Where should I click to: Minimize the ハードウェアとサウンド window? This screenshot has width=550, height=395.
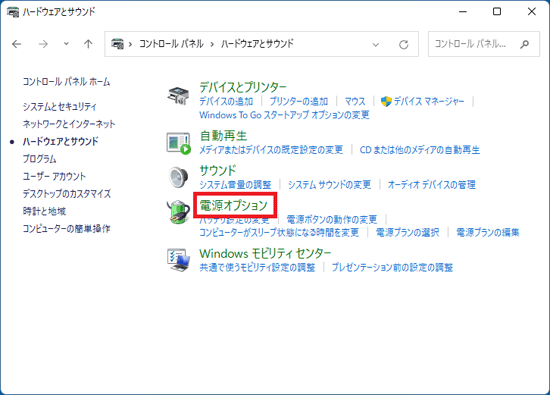tap(463, 12)
